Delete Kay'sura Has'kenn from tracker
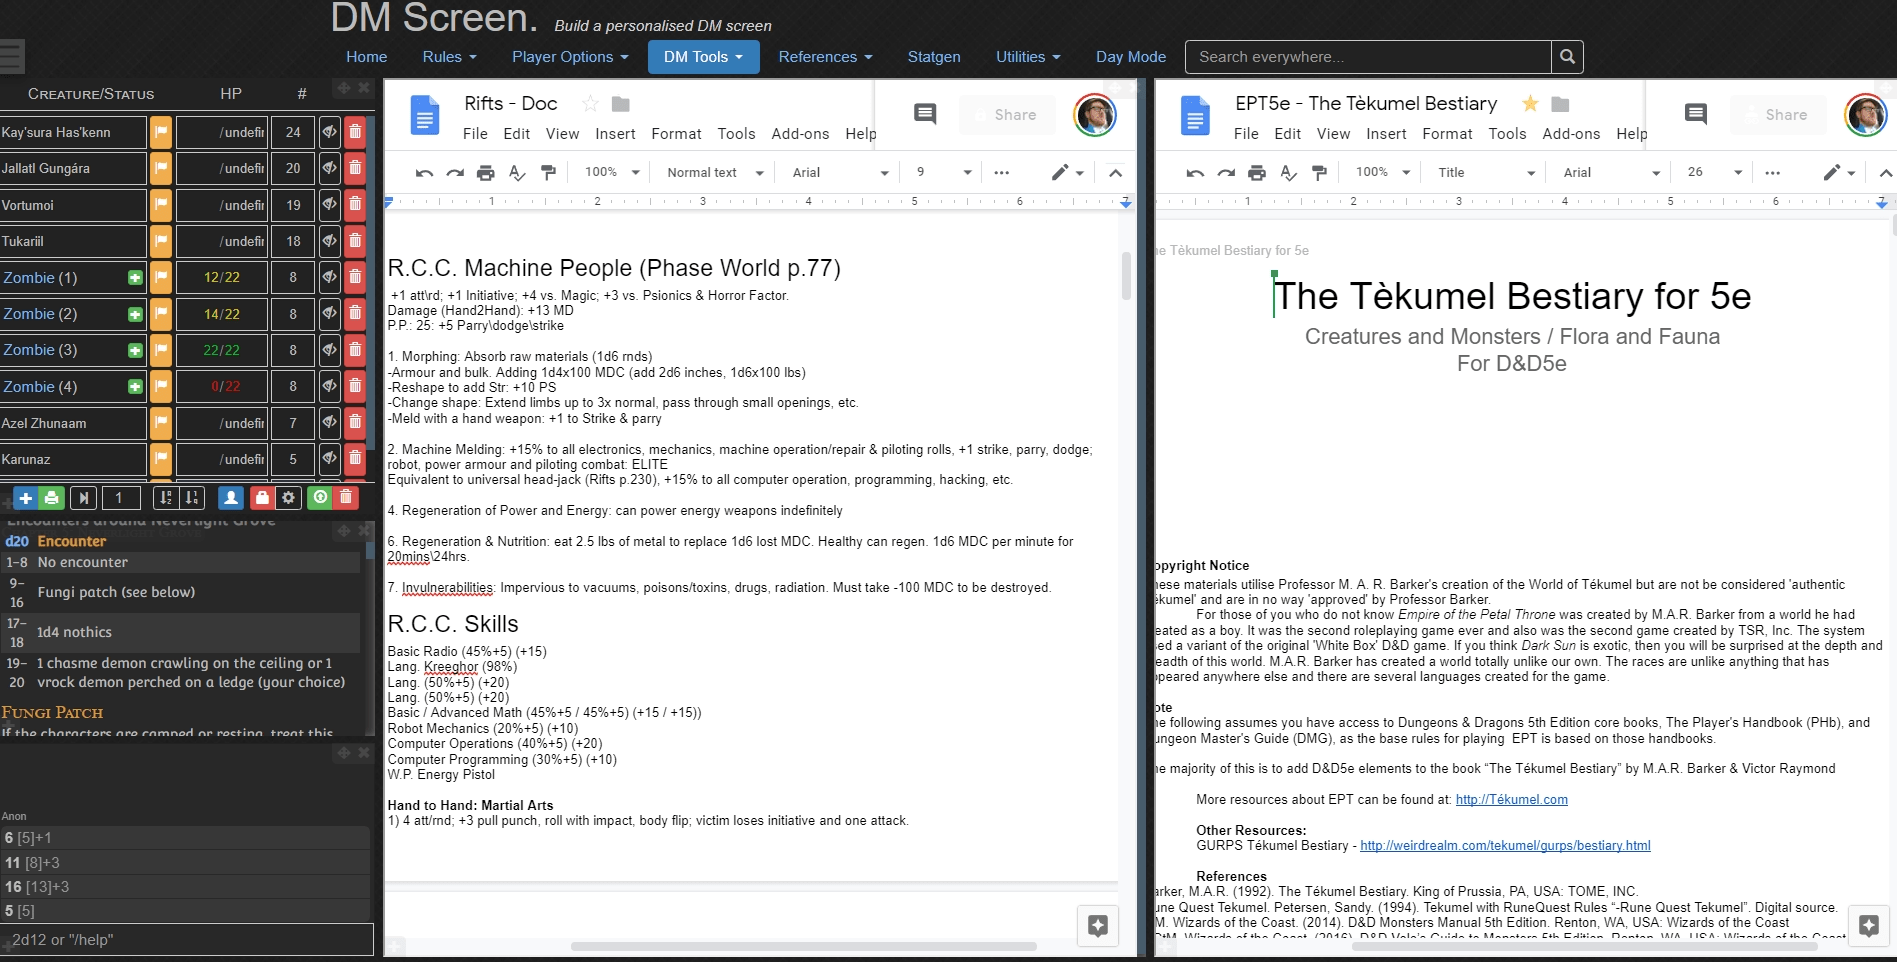 coord(355,132)
